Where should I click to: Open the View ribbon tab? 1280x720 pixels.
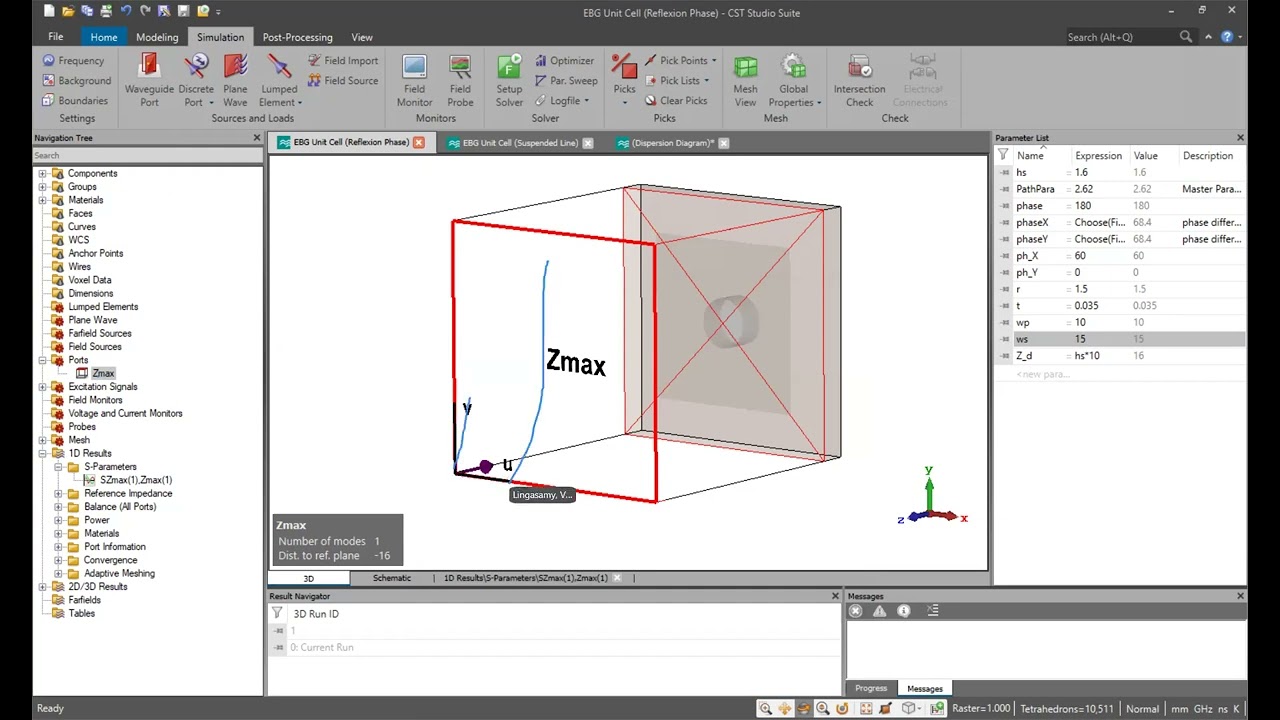pos(362,37)
